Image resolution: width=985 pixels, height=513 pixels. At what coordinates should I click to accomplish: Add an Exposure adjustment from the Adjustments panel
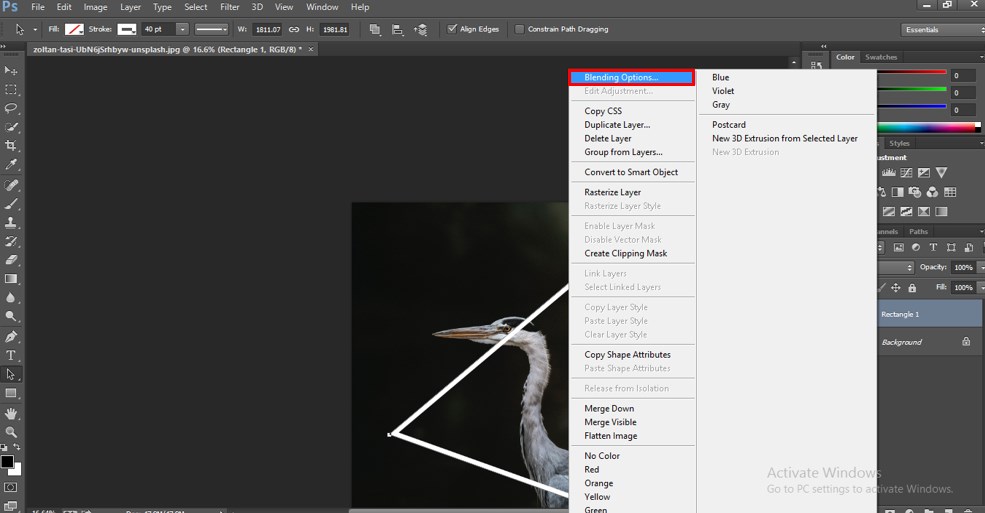click(x=923, y=173)
